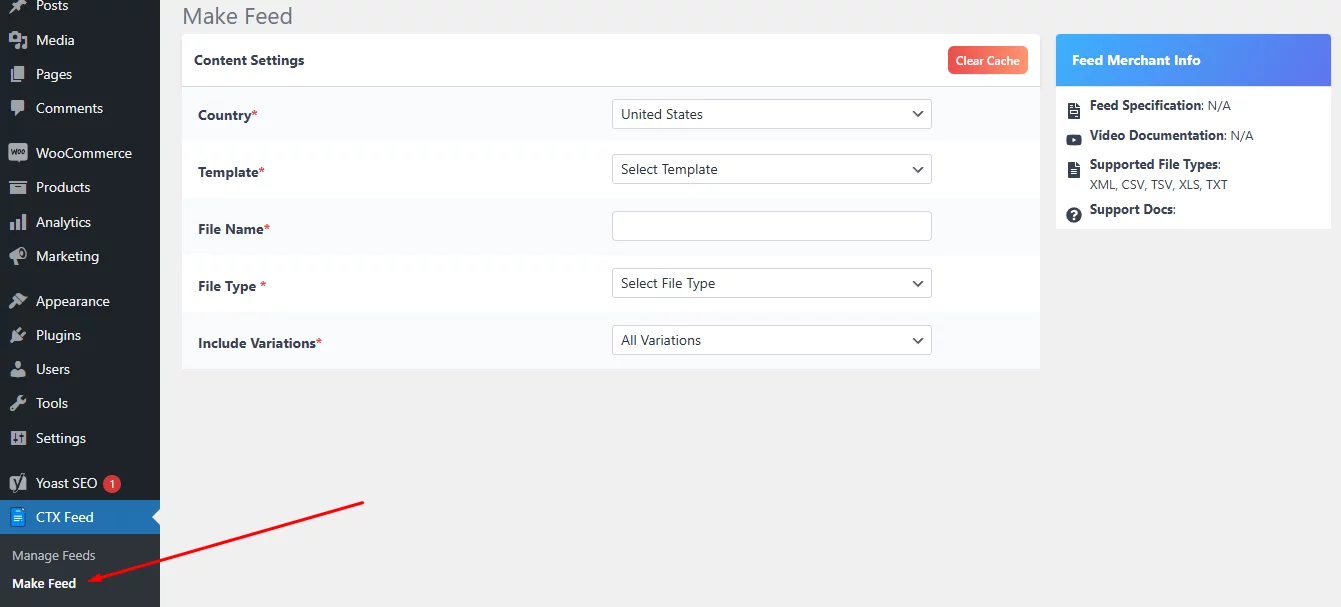The width and height of the screenshot is (1341, 607).
Task: Click the Settings sliders icon
Action: [18, 438]
